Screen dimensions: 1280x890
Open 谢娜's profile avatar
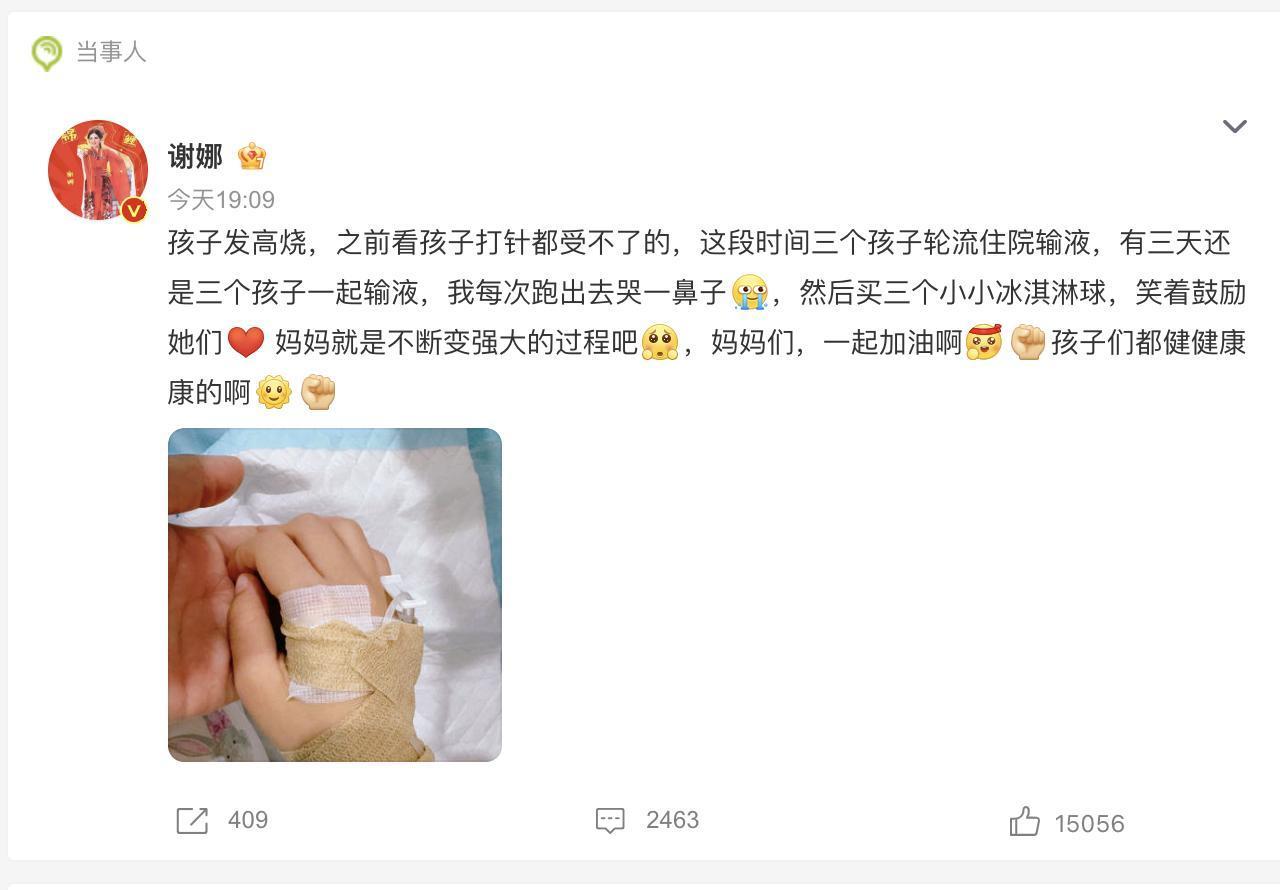click(x=98, y=170)
